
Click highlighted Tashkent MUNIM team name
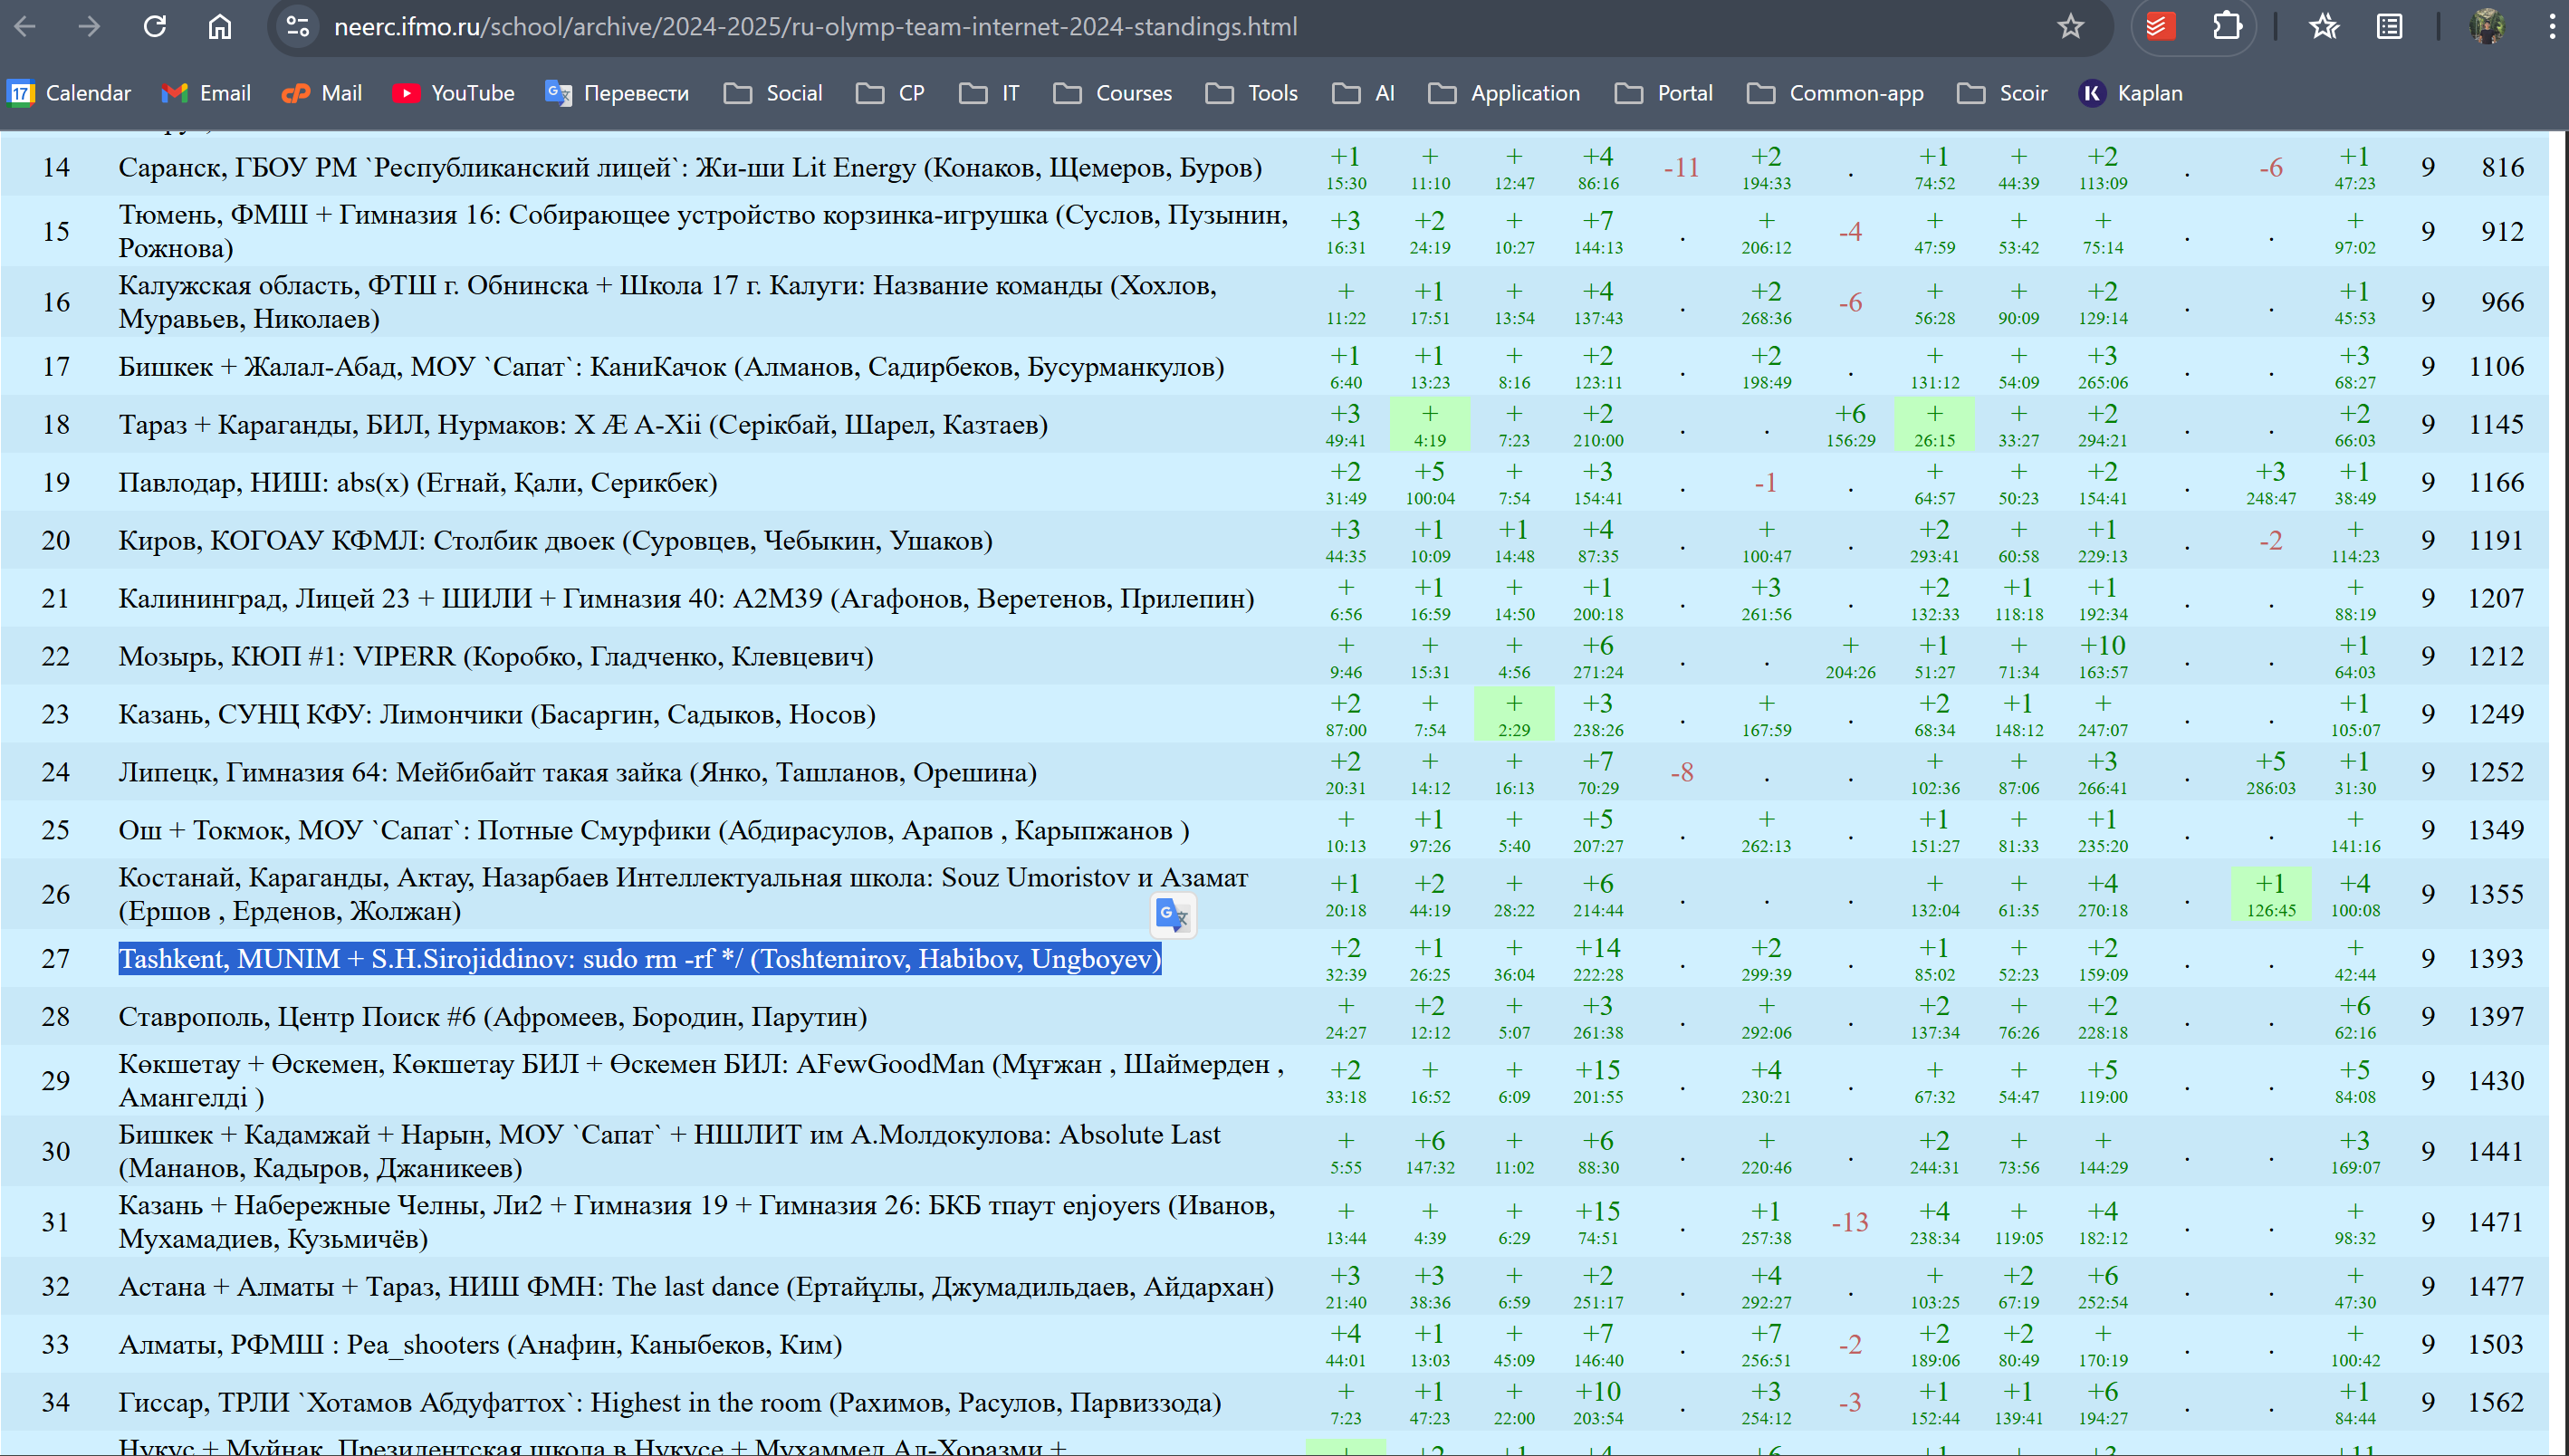coord(640,959)
